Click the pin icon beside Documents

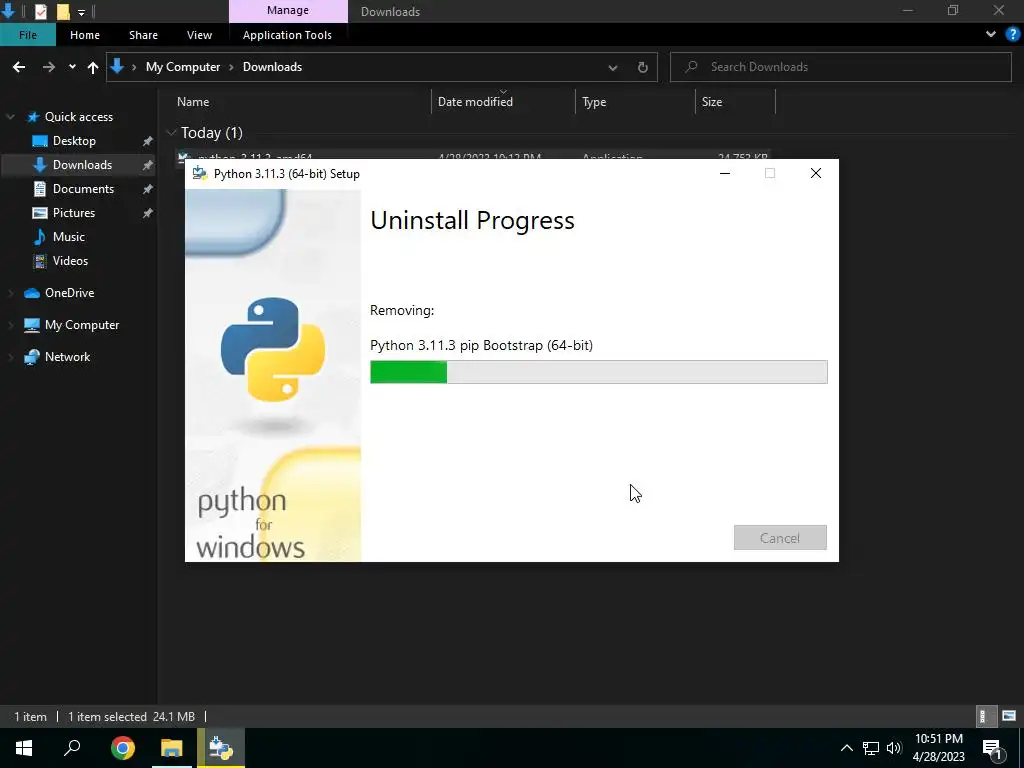(148, 189)
